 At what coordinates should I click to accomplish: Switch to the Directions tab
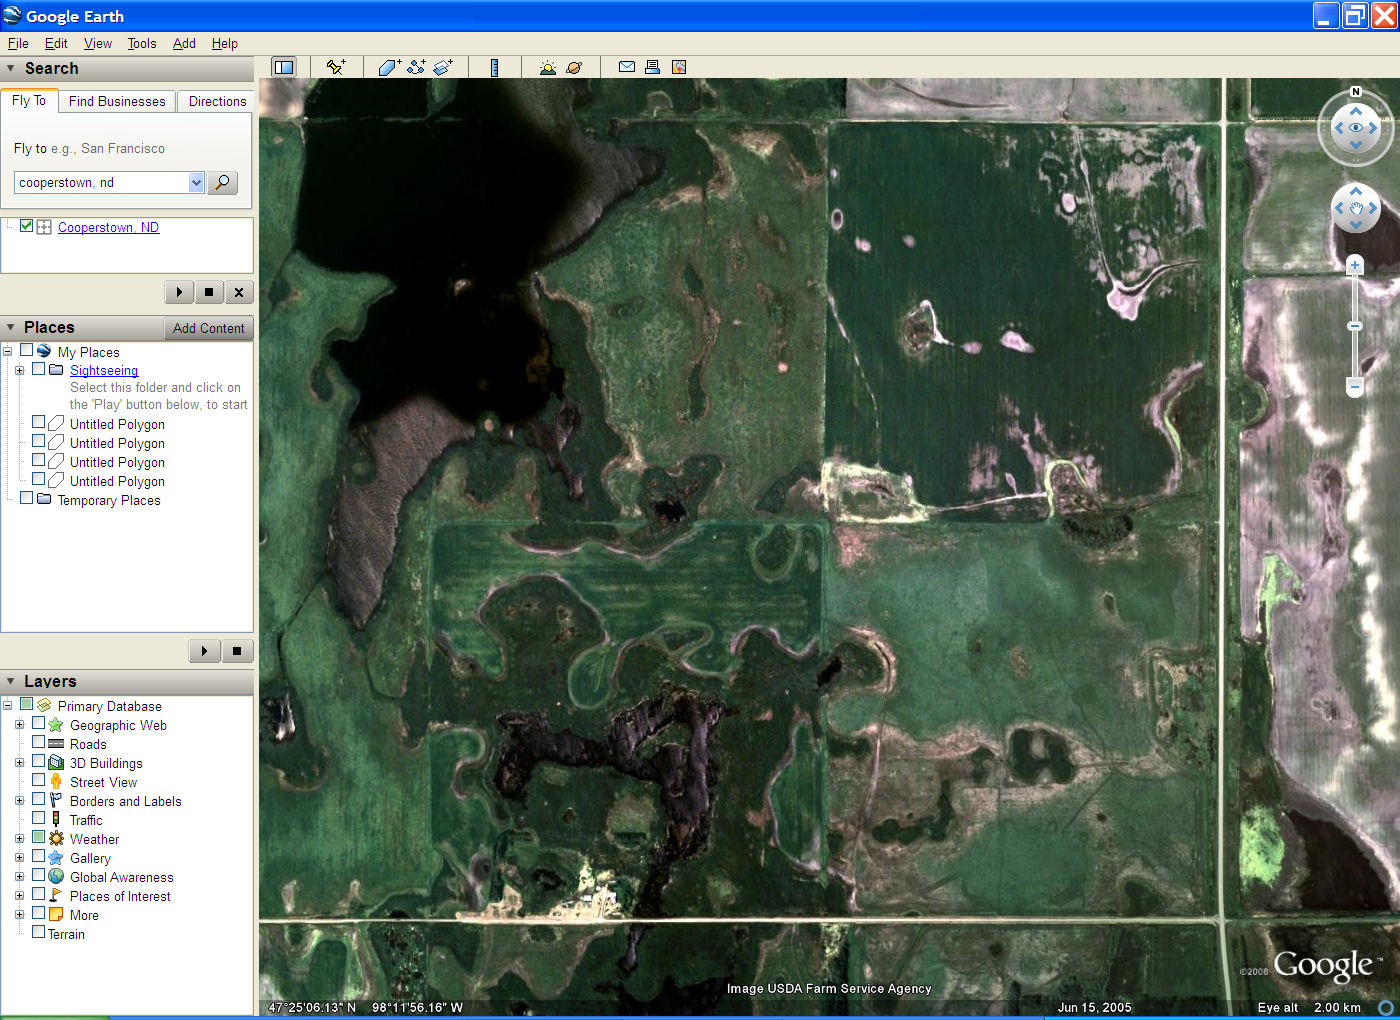coord(217,101)
